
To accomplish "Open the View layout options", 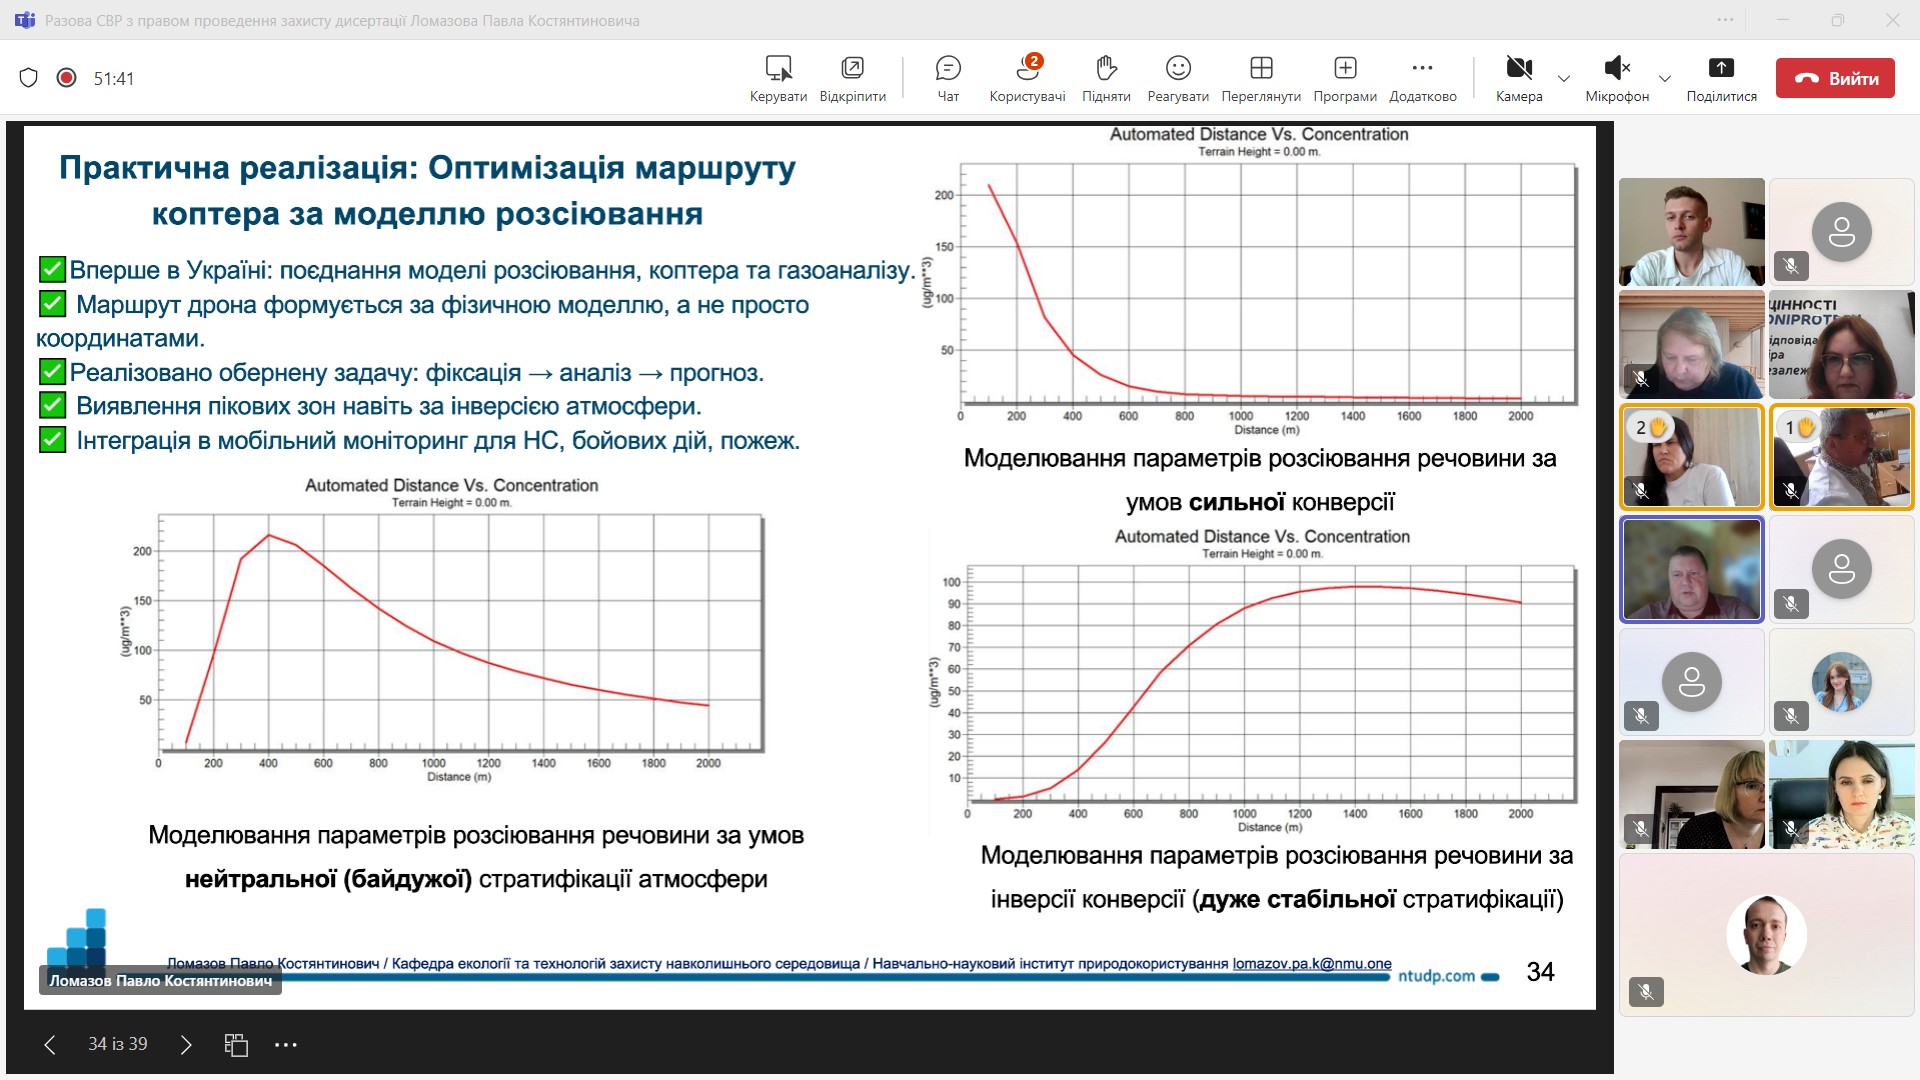I will coord(1260,78).
